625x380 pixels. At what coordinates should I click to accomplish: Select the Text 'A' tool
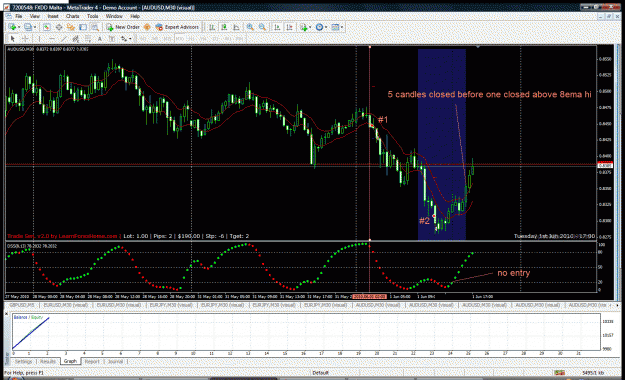click(x=100, y=39)
